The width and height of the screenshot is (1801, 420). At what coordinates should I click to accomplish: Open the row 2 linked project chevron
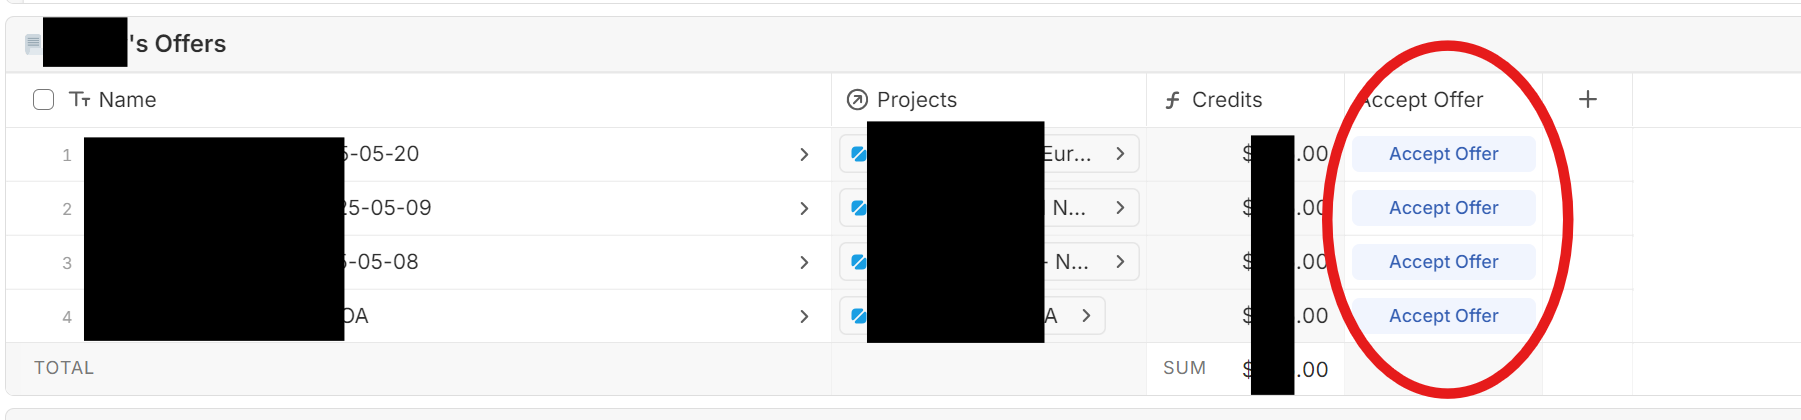[1120, 208]
